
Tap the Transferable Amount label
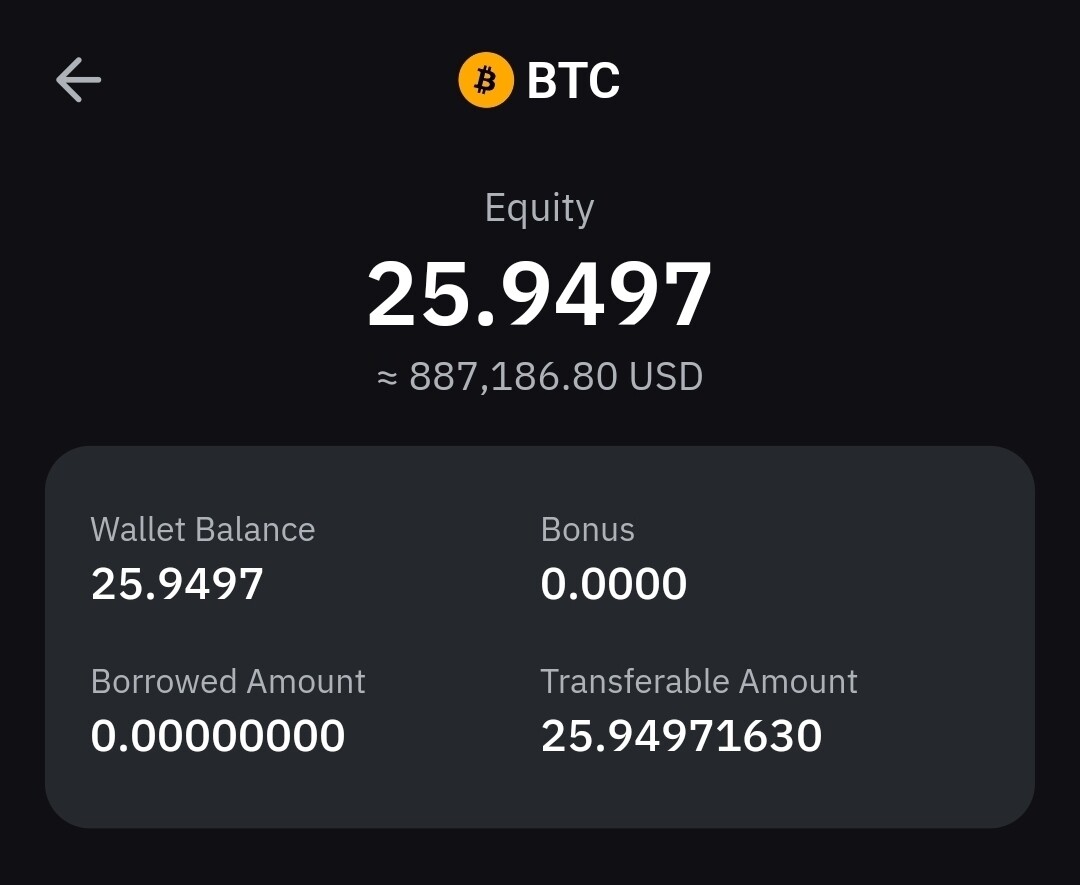[699, 681]
